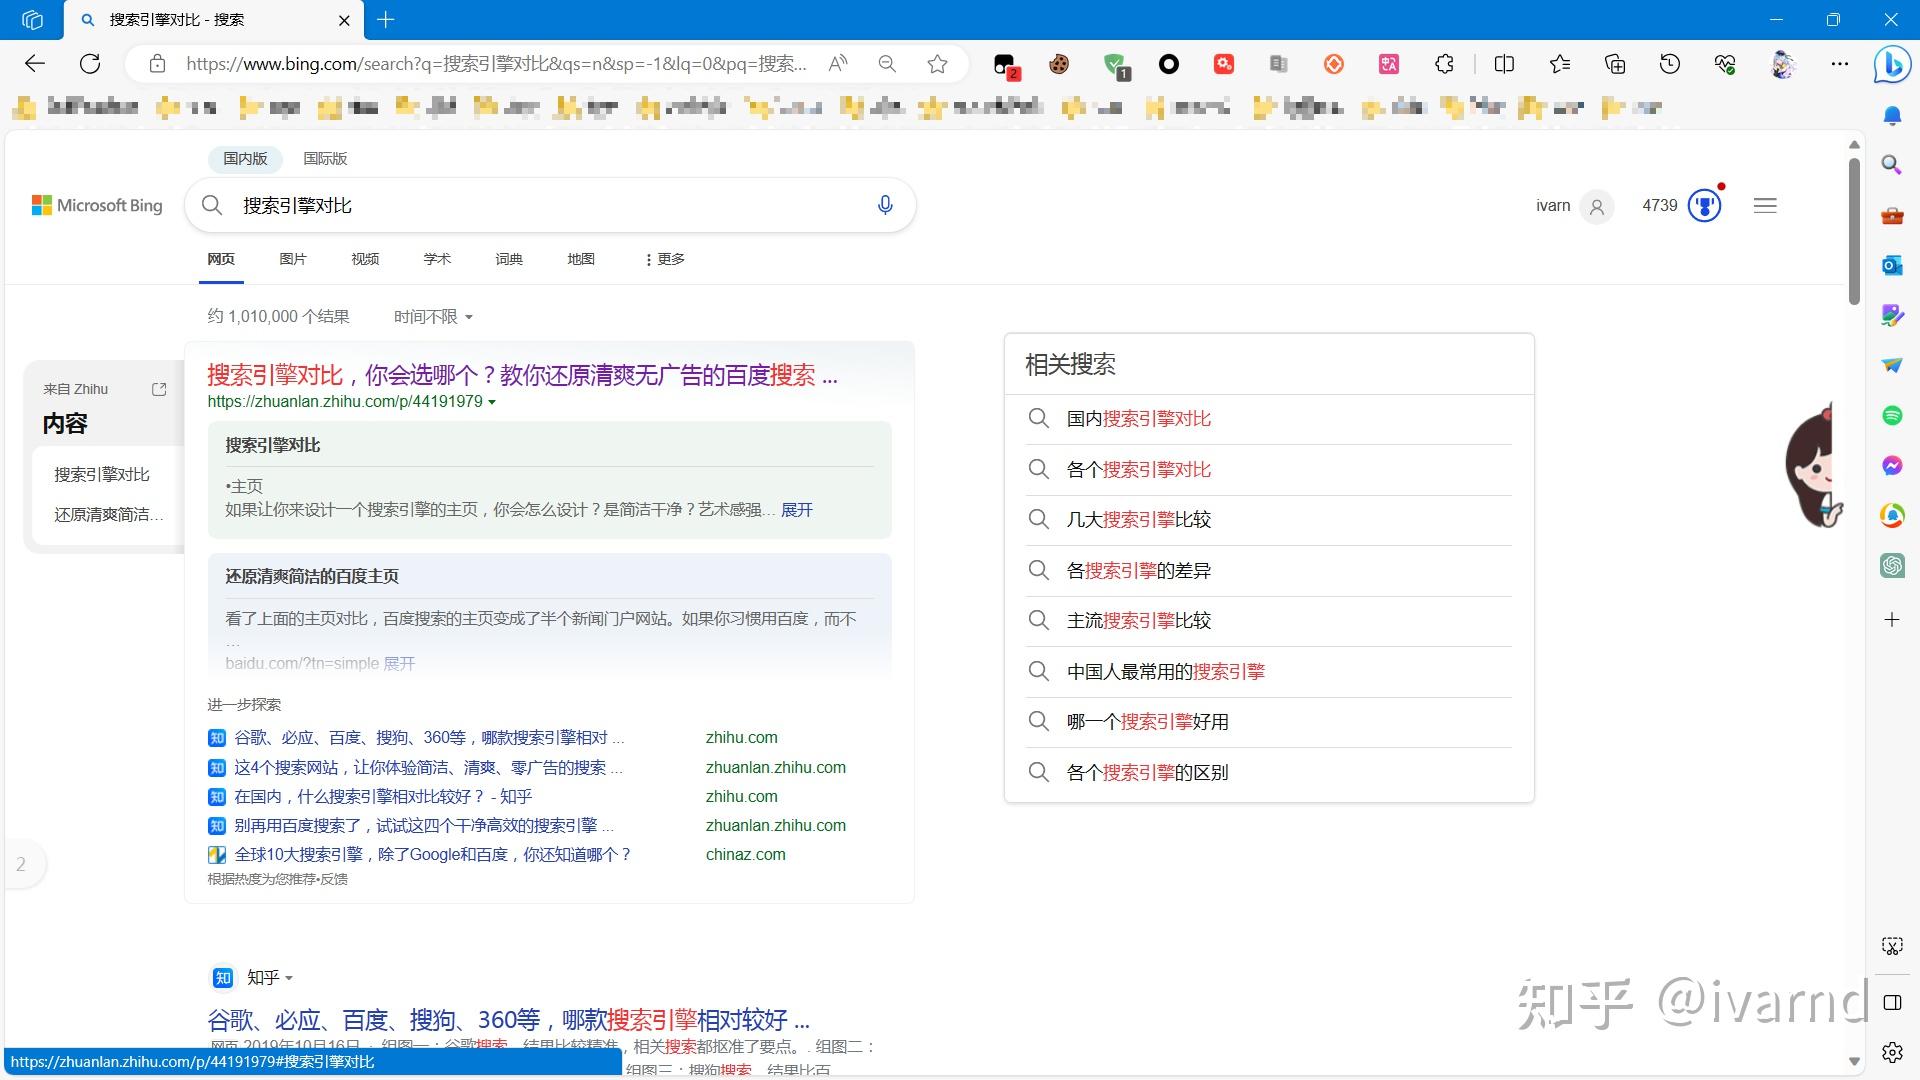This screenshot has width=1920, height=1080.
Task: Open the Outlook icon in Edge sidebar
Action: click(x=1892, y=265)
